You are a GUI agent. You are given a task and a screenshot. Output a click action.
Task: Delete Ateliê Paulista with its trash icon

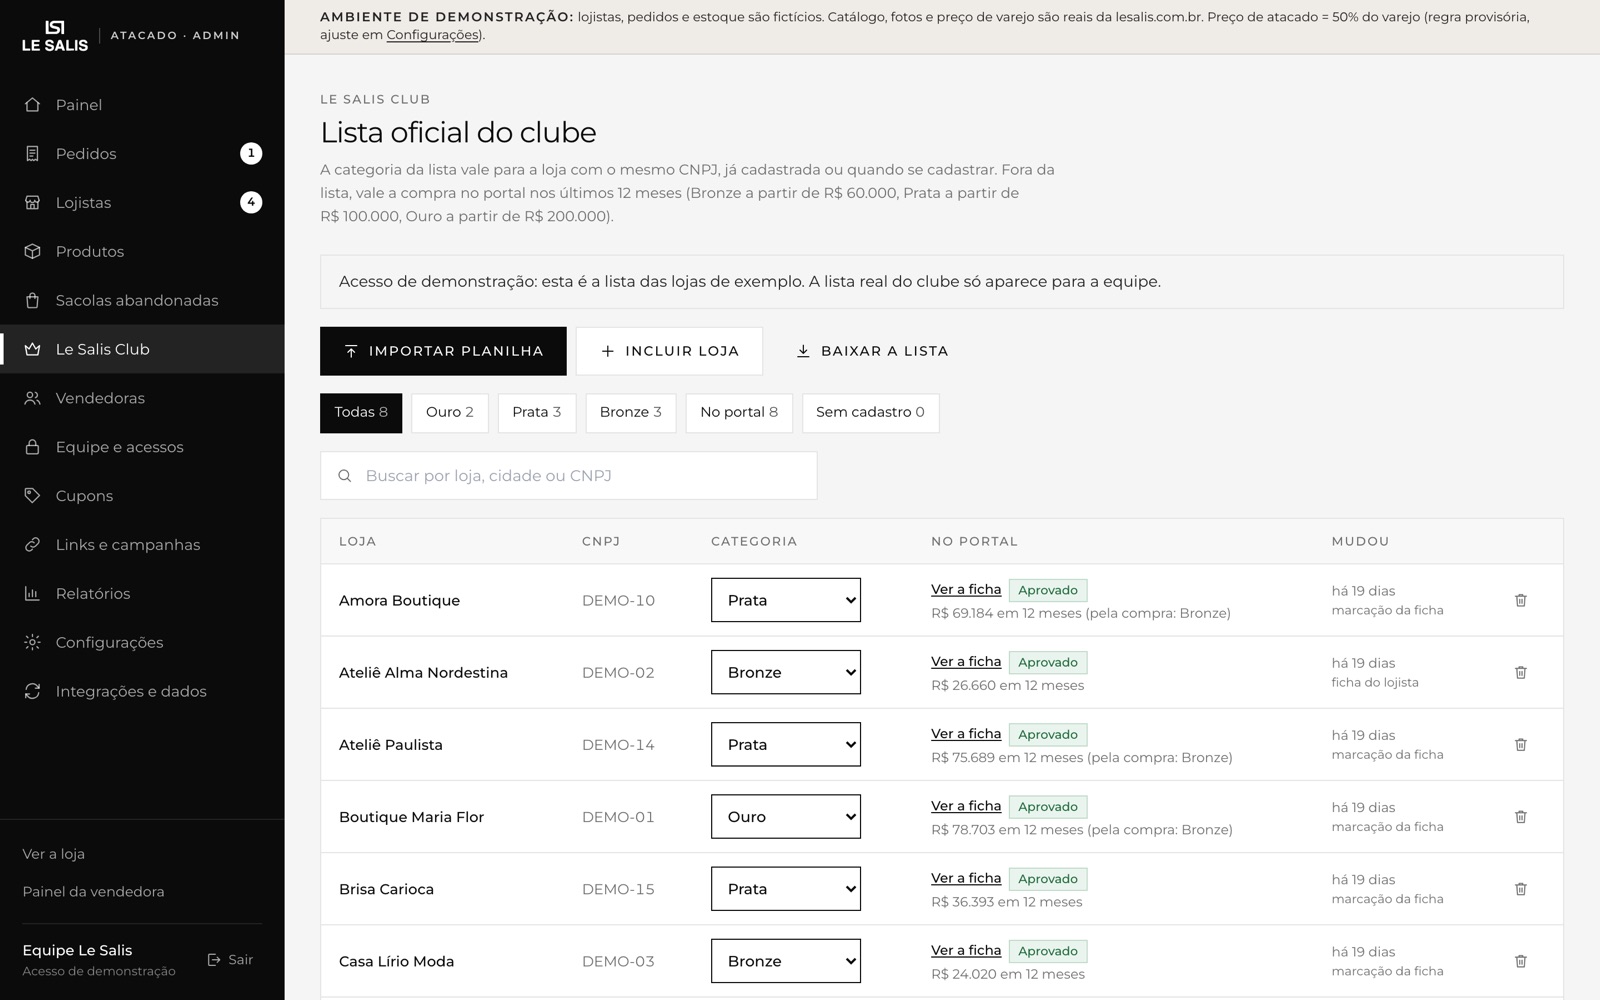(x=1520, y=744)
